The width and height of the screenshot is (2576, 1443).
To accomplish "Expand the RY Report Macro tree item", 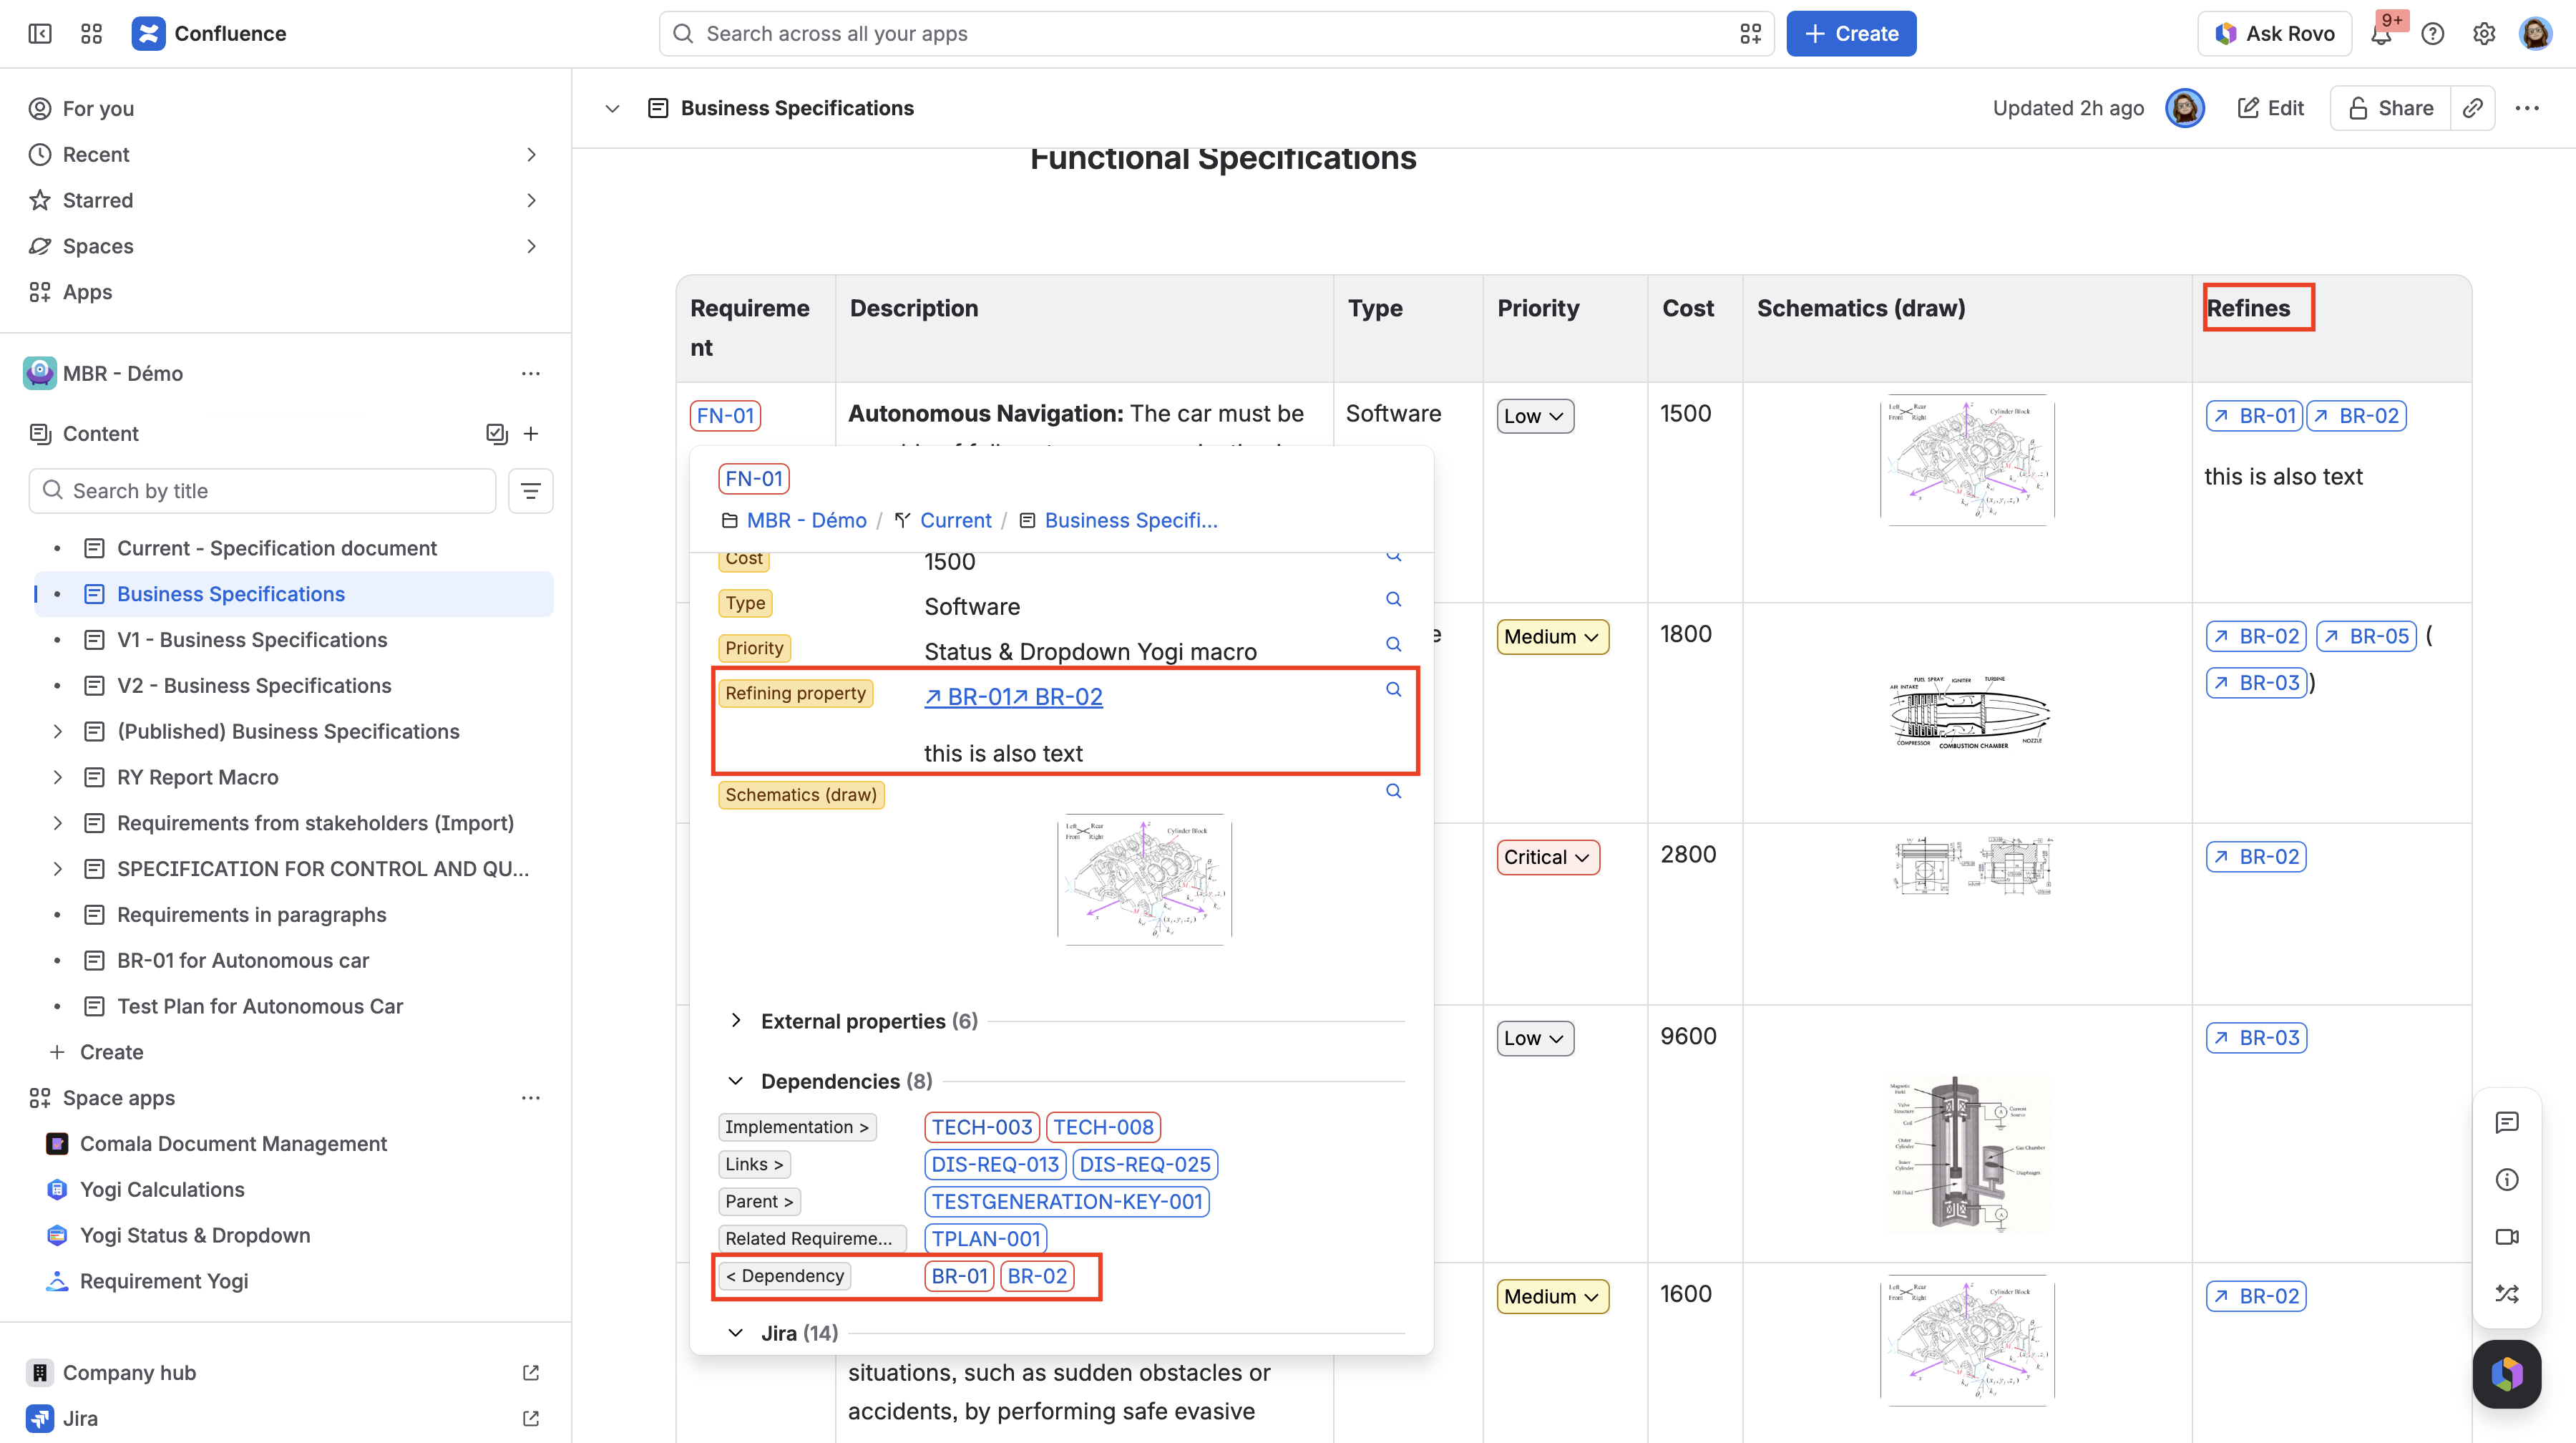I will coord(57,777).
